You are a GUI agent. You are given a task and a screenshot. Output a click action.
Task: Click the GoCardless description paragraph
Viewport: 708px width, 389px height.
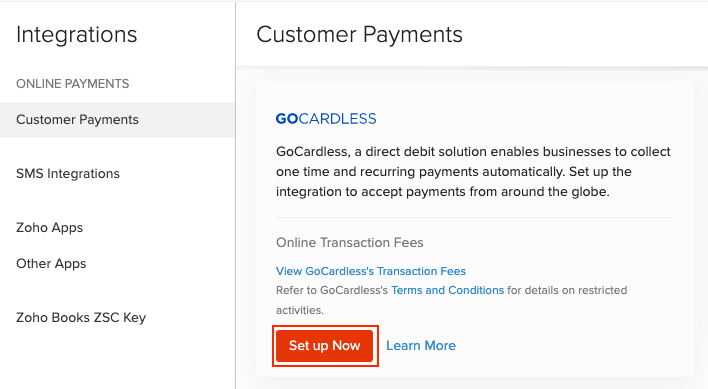tap(473, 171)
